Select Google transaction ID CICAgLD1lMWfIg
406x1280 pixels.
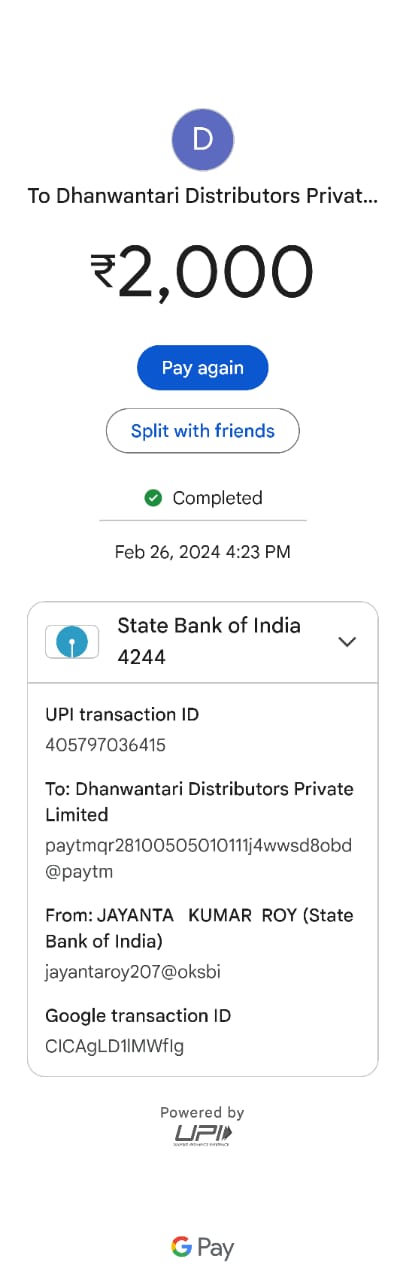point(115,1047)
